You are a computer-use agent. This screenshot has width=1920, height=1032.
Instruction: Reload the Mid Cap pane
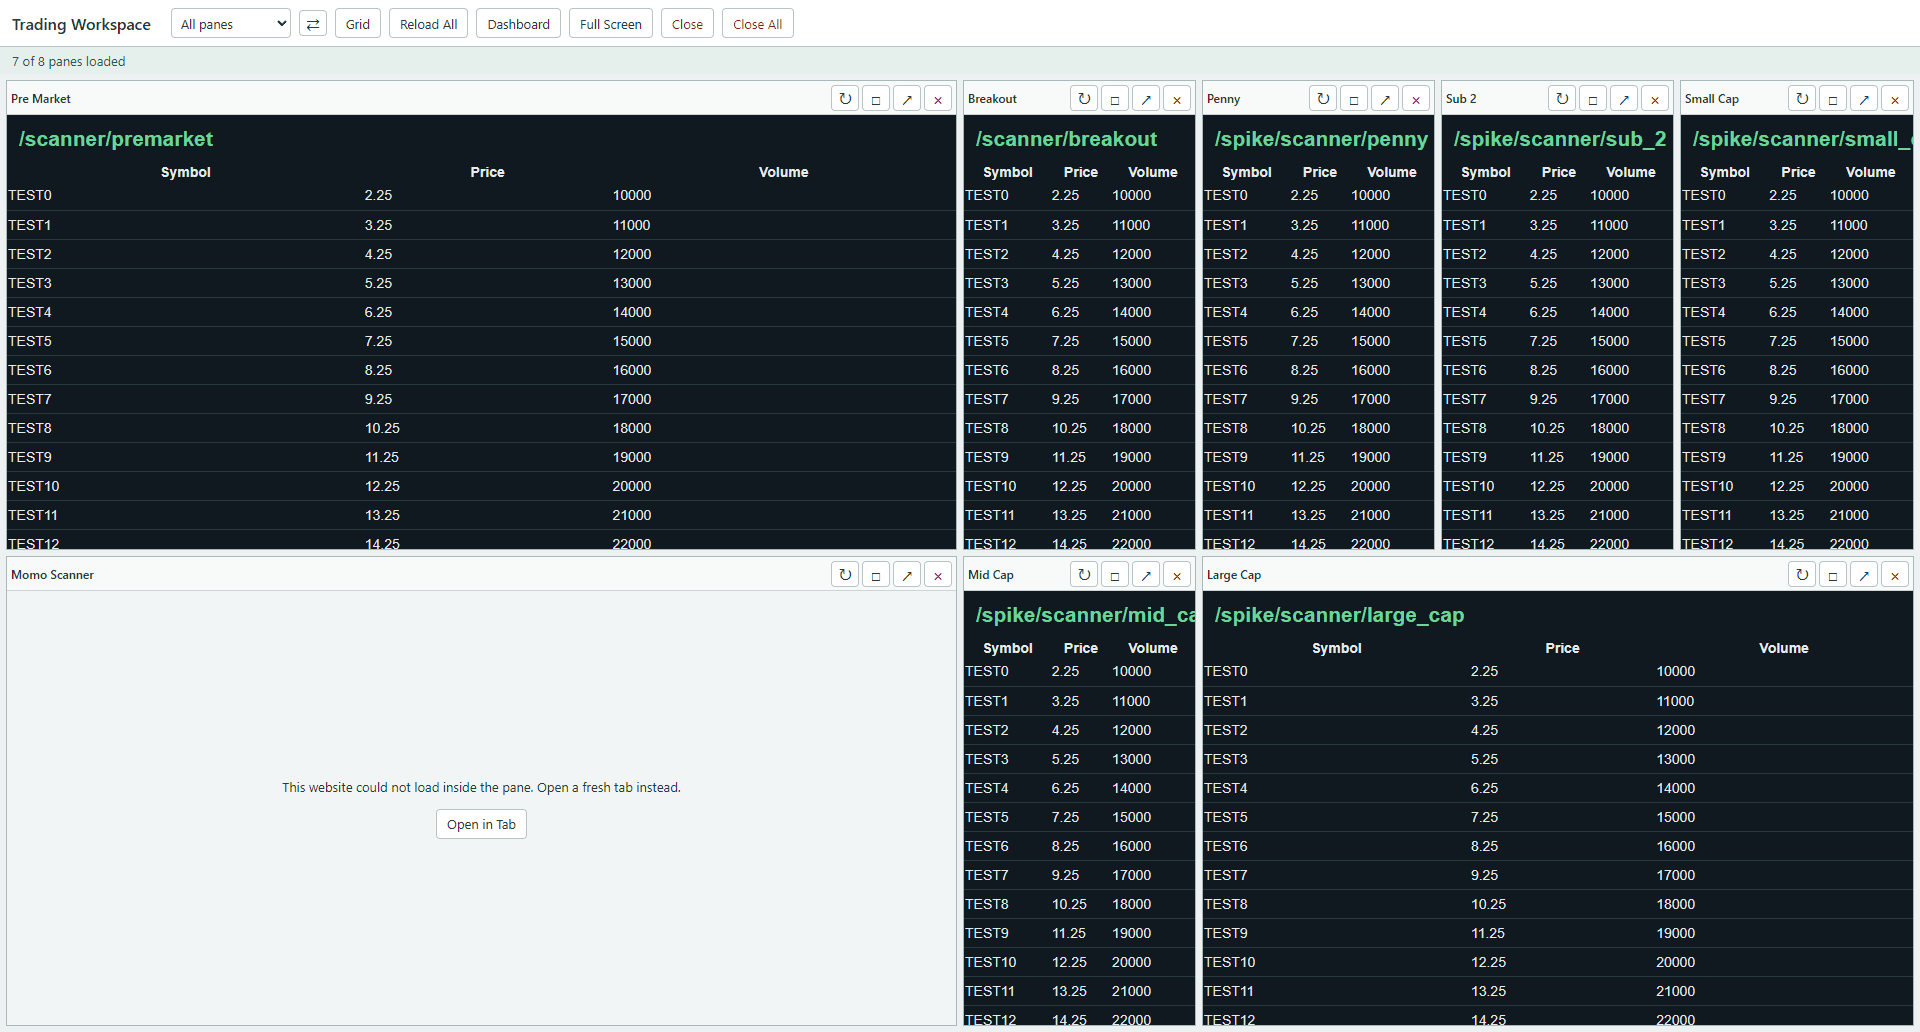coord(1084,575)
